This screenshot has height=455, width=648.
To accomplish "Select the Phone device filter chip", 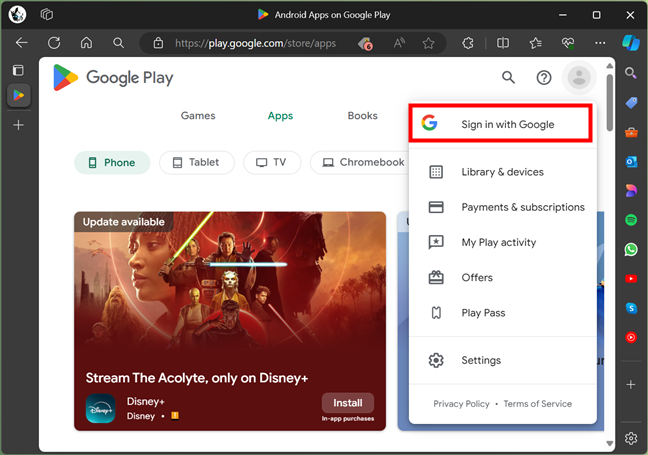I will (112, 162).
